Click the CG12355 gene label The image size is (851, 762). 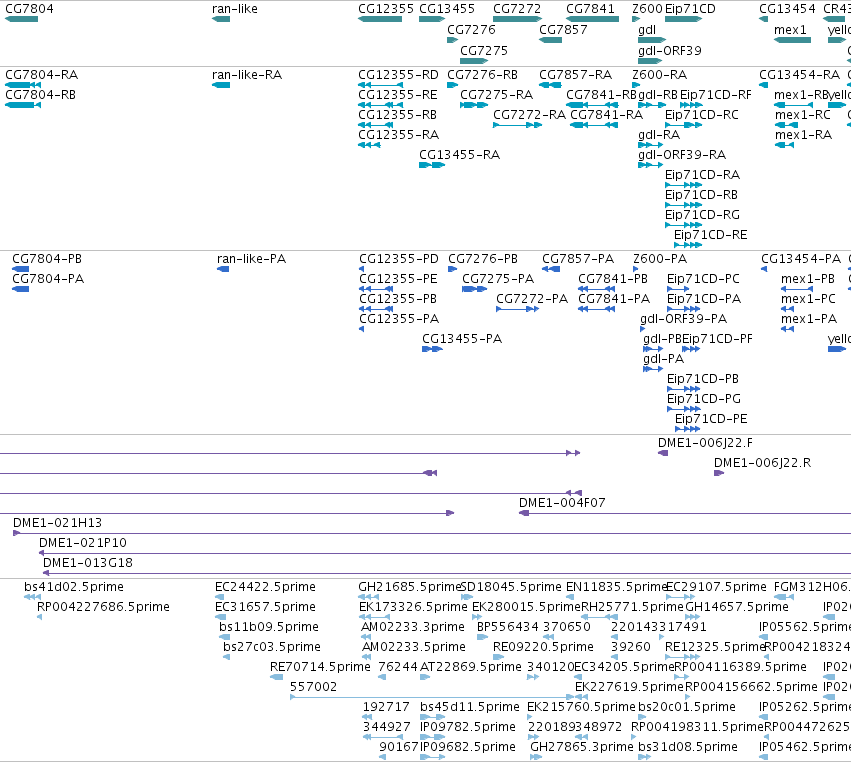click(386, 9)
